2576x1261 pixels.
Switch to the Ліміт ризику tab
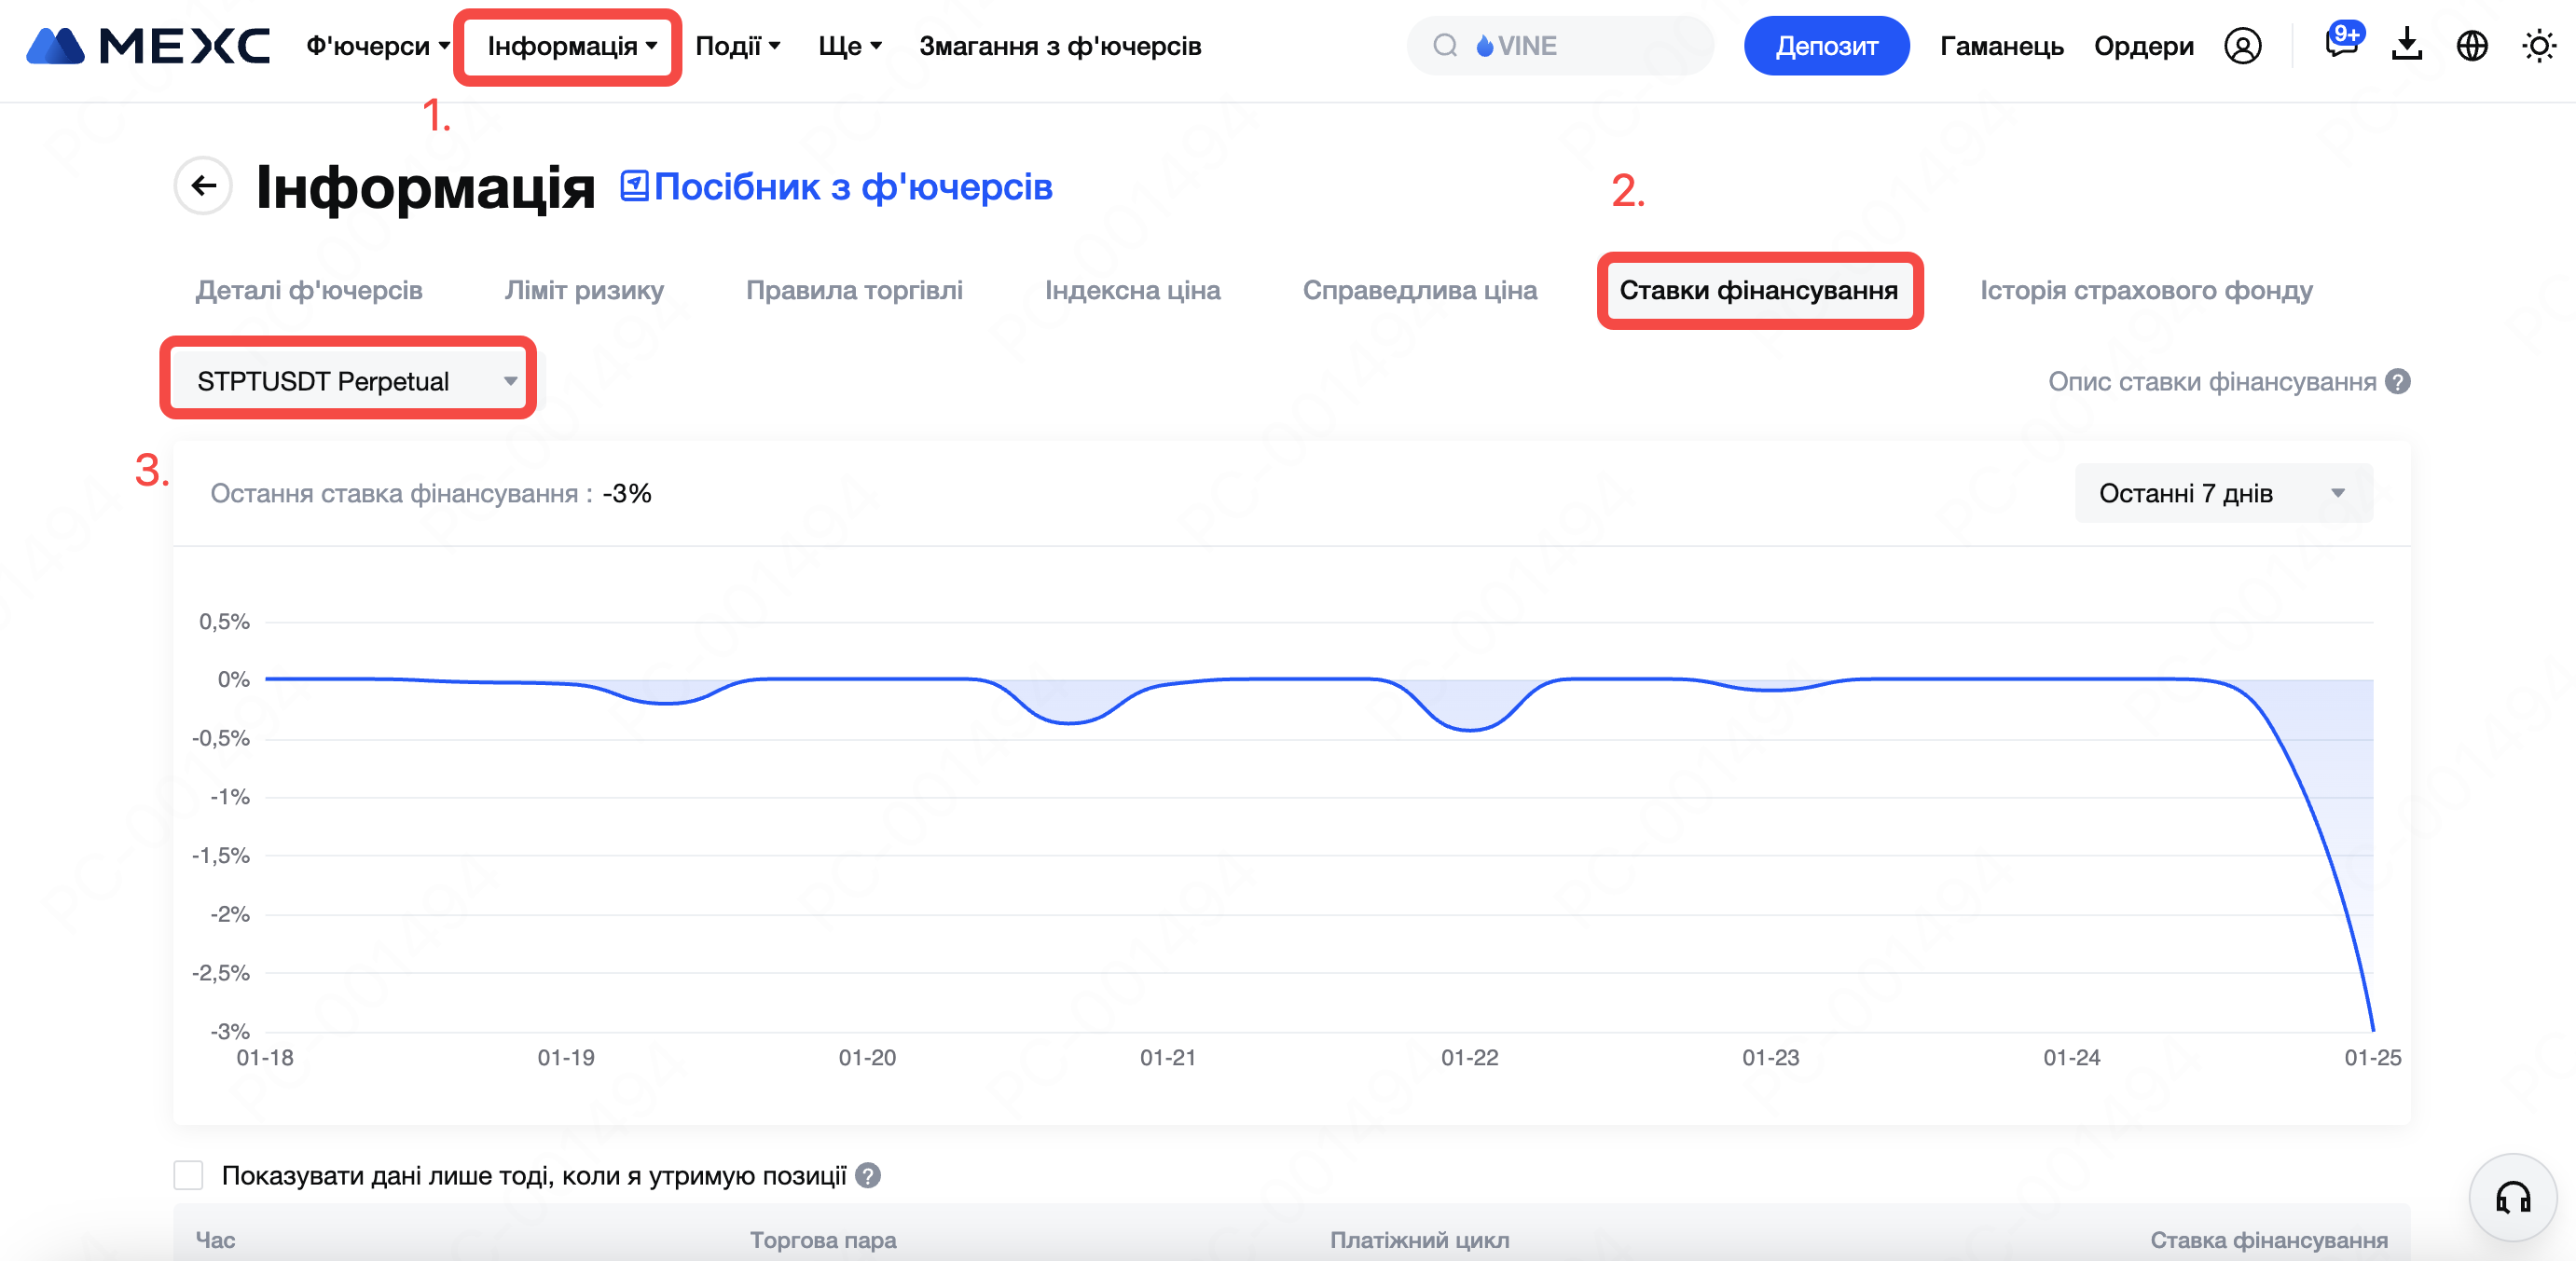tap(584, 291)
